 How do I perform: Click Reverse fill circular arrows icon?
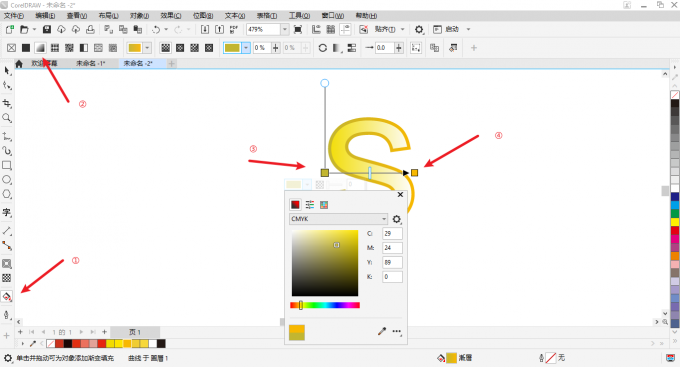(323, 48)
